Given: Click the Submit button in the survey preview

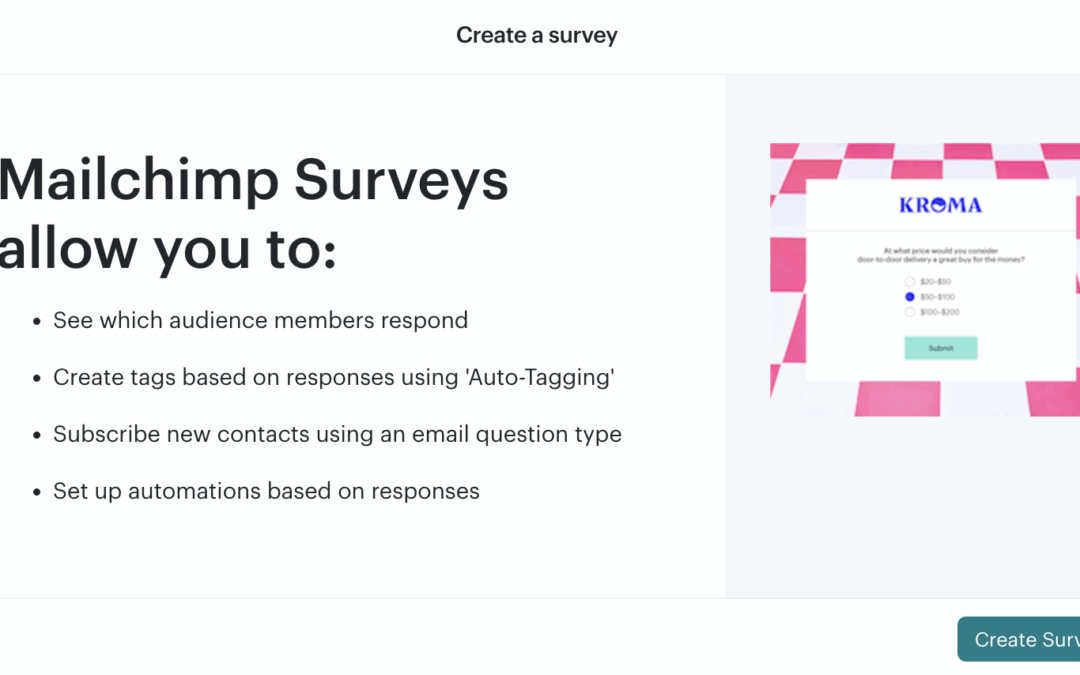Looking at the screenshot, I should click(x=940, y=348).
